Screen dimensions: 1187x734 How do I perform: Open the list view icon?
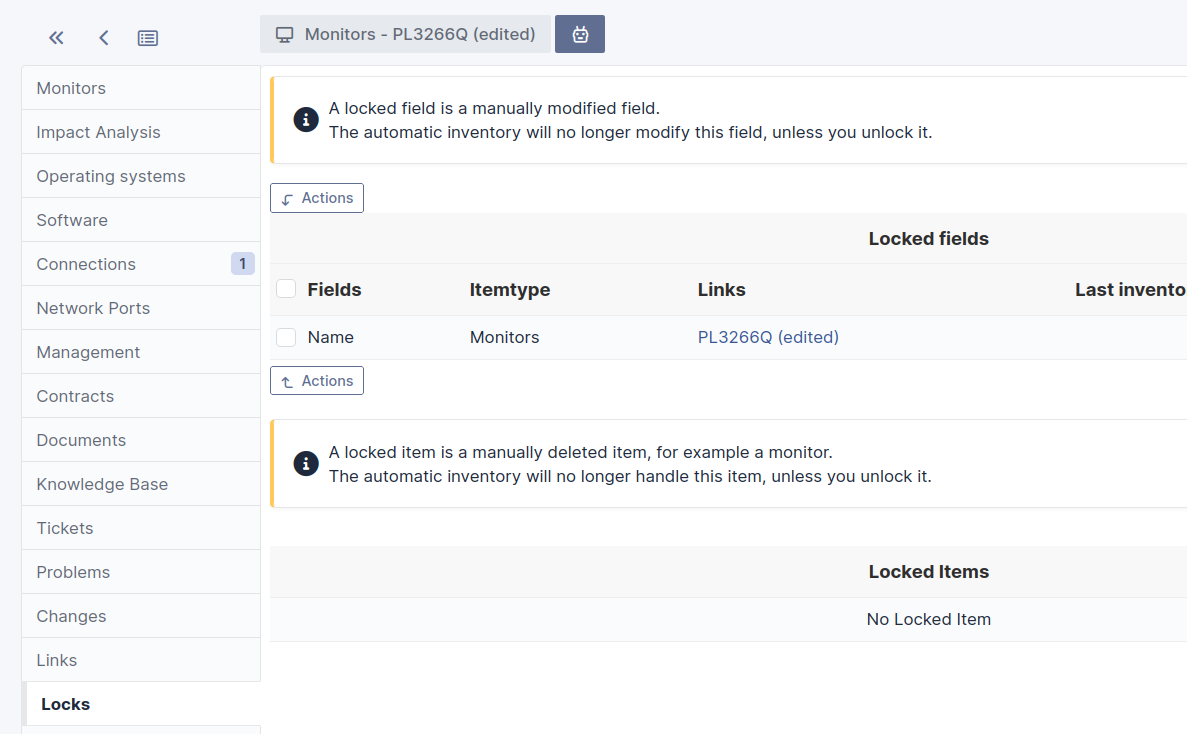coord(148,38)
